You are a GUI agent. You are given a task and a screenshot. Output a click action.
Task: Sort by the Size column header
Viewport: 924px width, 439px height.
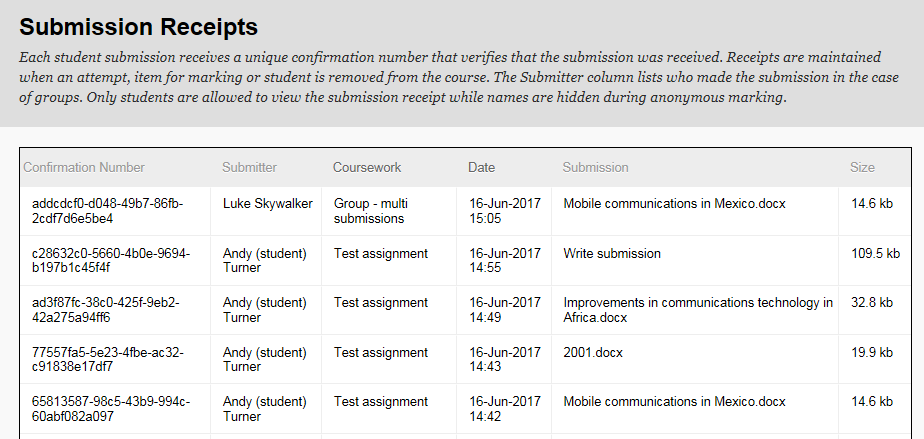862,167
